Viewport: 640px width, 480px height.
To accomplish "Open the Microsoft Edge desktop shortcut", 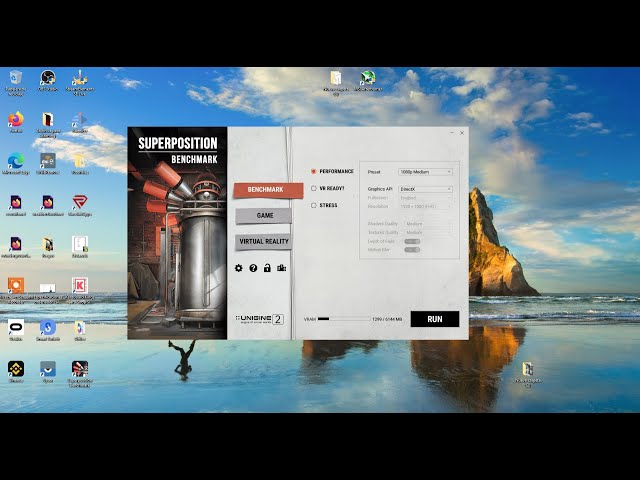I will pos(16,161).
